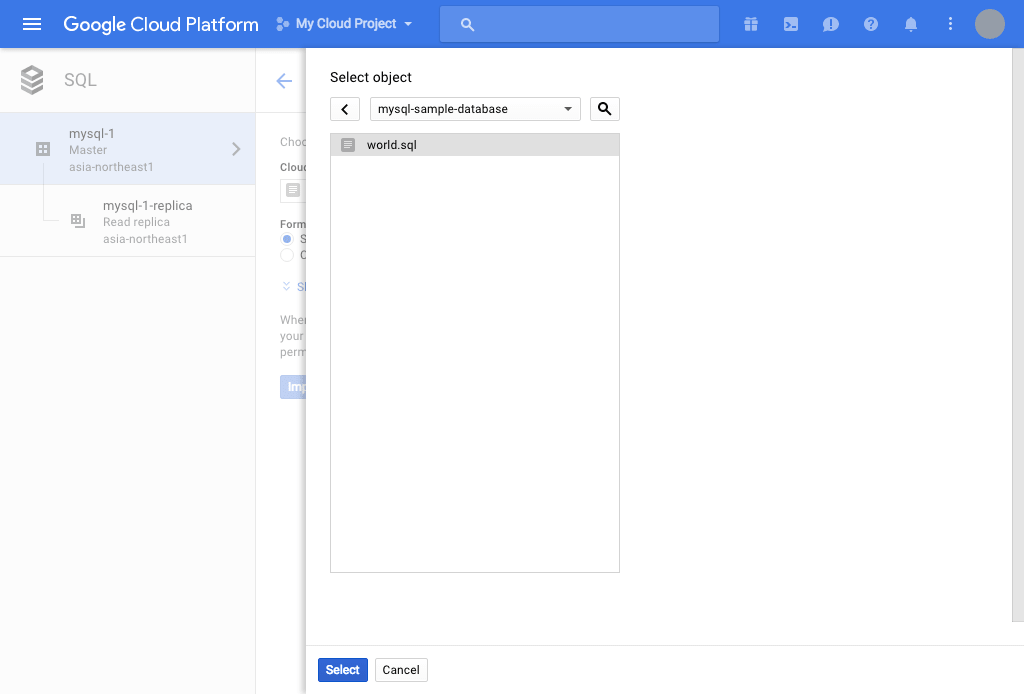Click the file icon in Cloud Storage field

[x=293, y=190]
